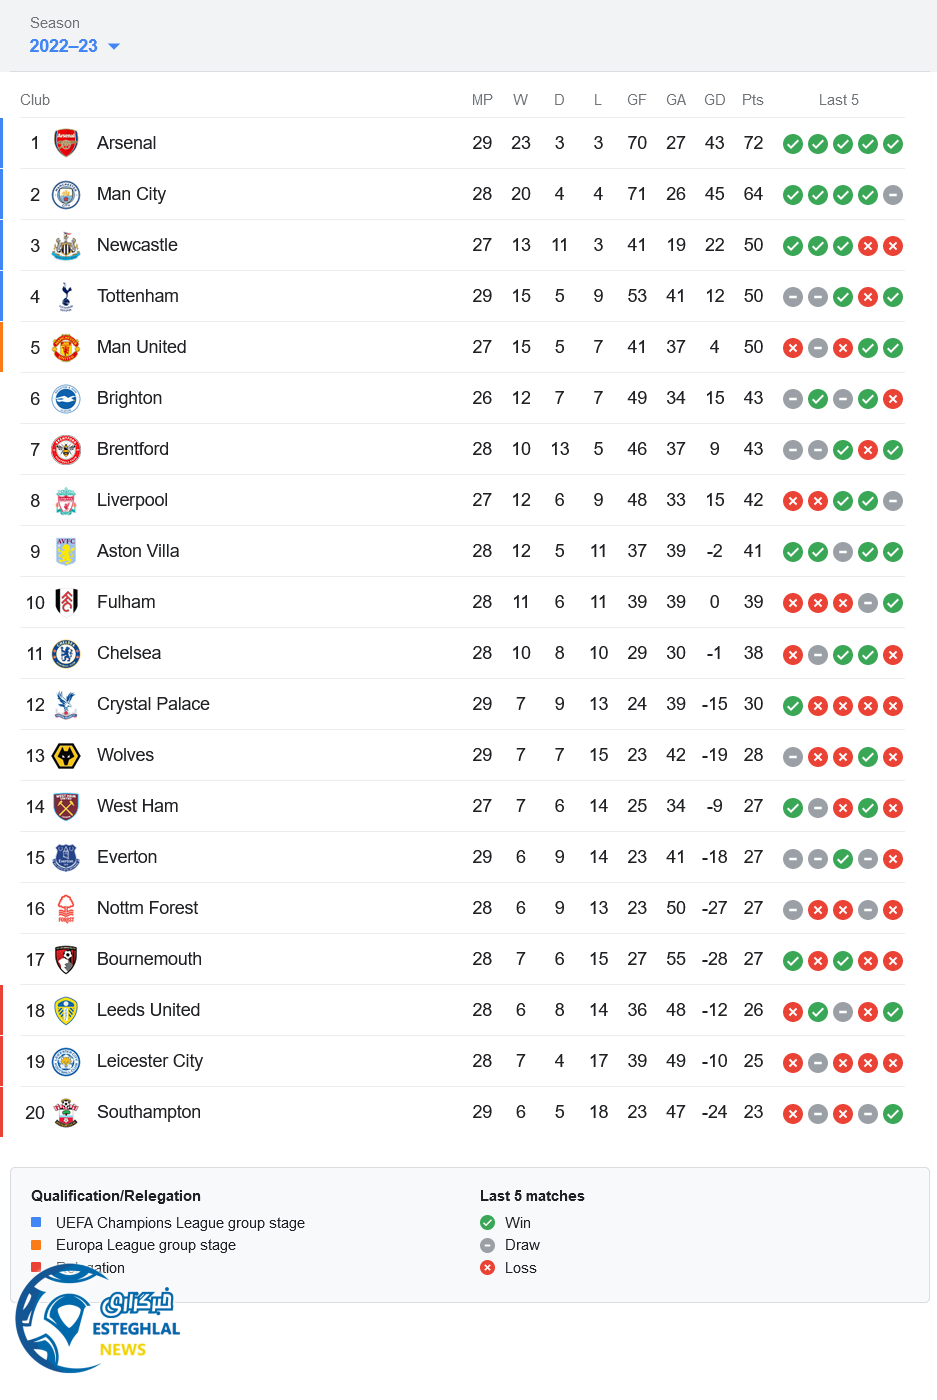Click the dropdown arrow beside the season

[114, 46]
